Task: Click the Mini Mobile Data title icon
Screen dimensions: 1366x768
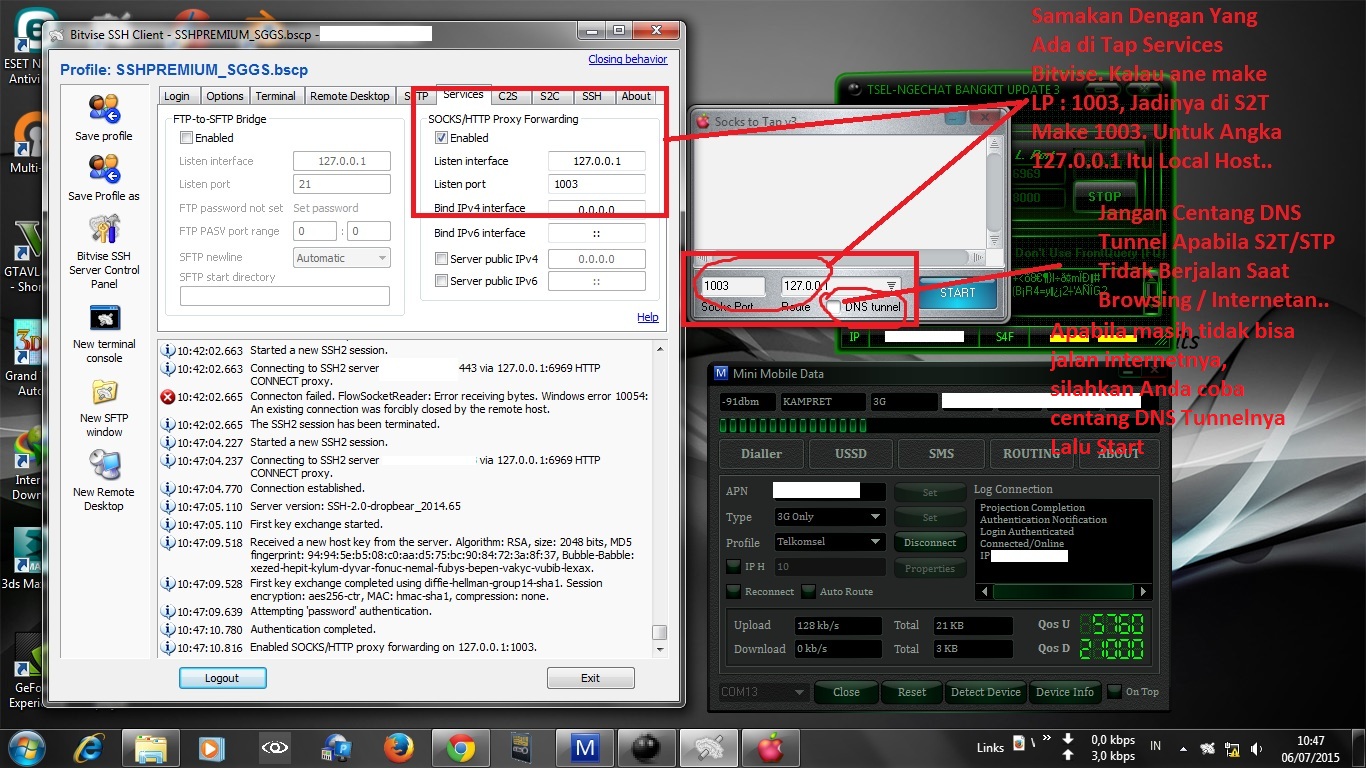Action: click(x=721, y=374)
